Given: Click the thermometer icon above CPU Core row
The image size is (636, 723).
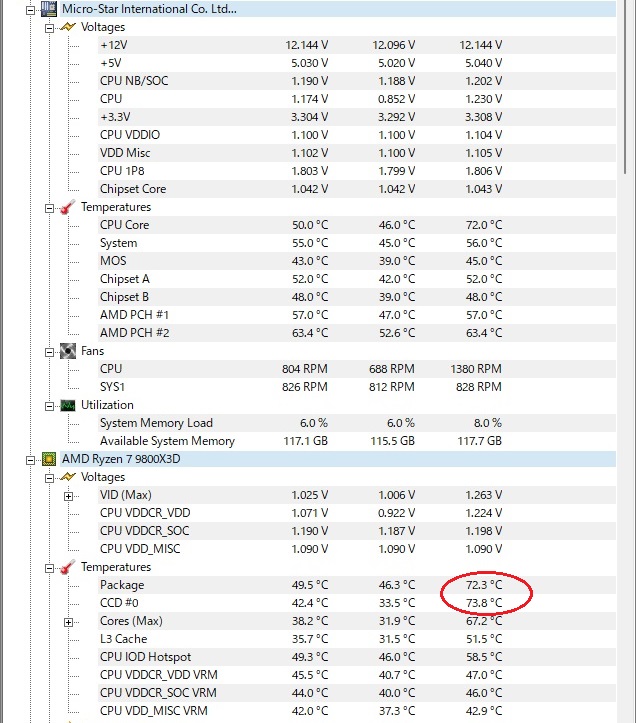Looking at the screenshot, I should point(68,207).
